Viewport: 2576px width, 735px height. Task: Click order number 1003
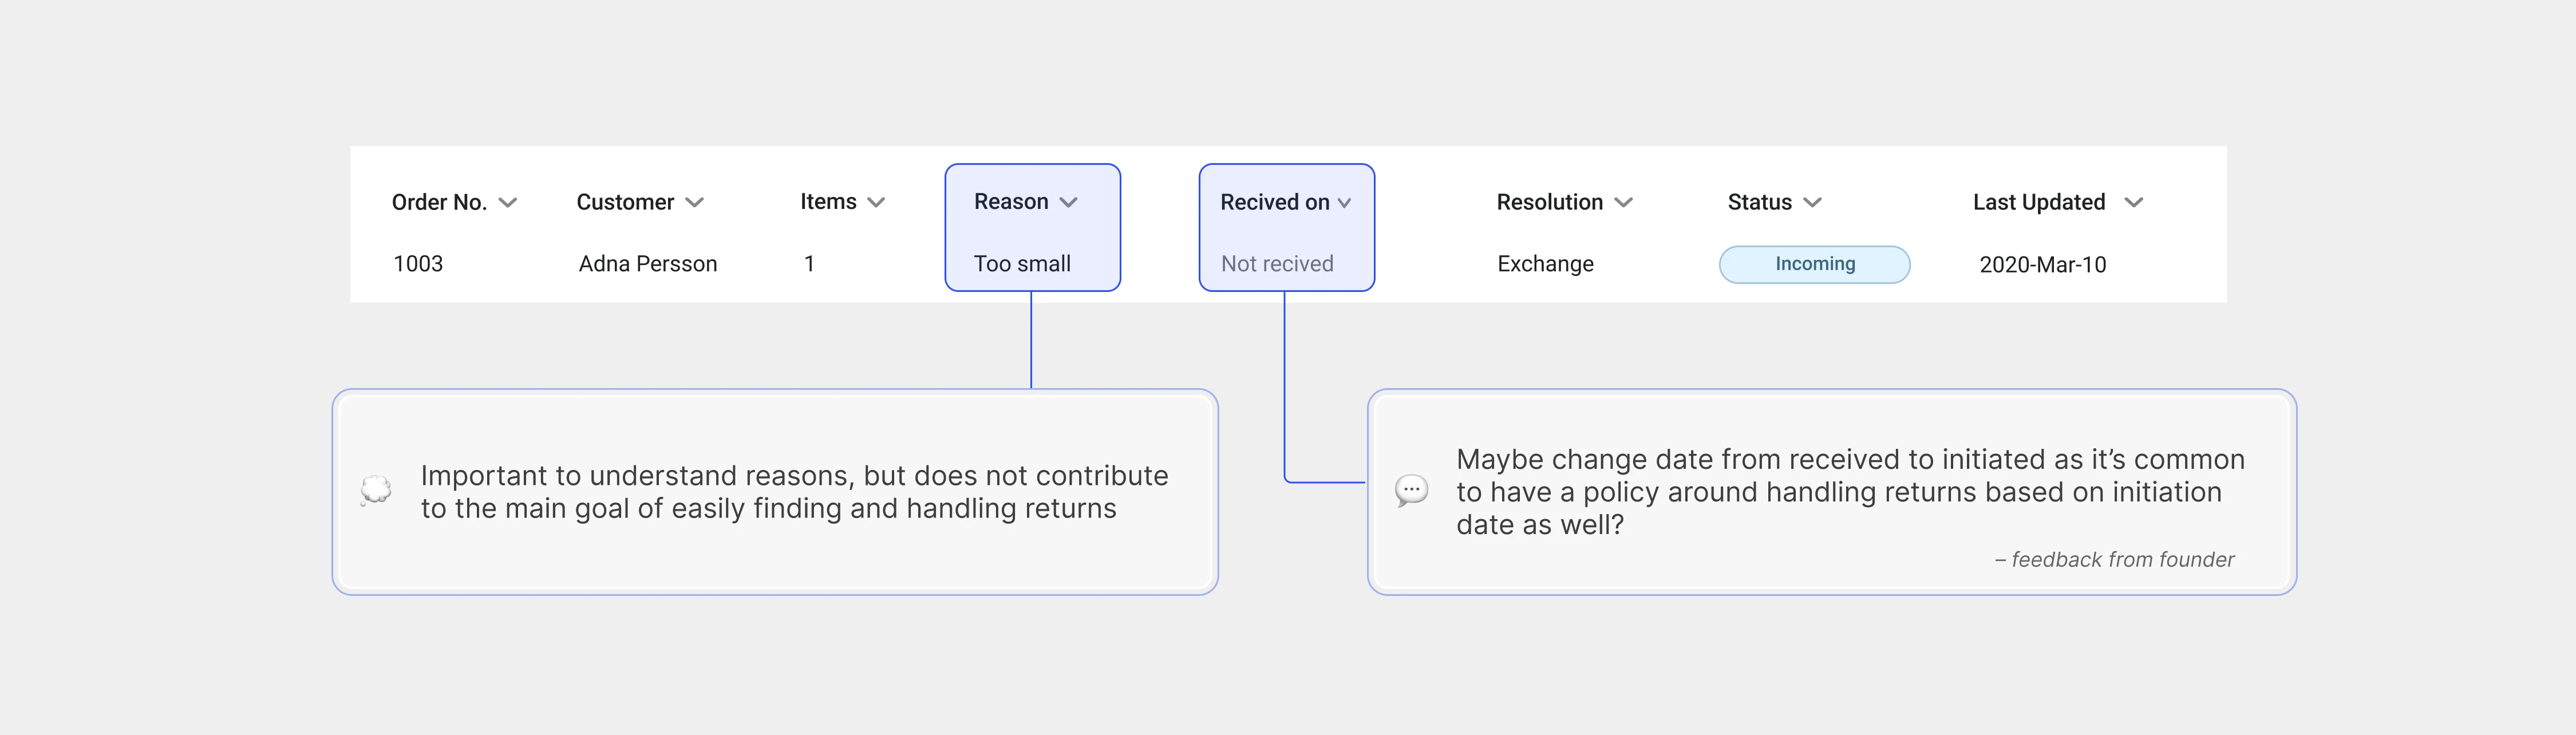[418, 264]
